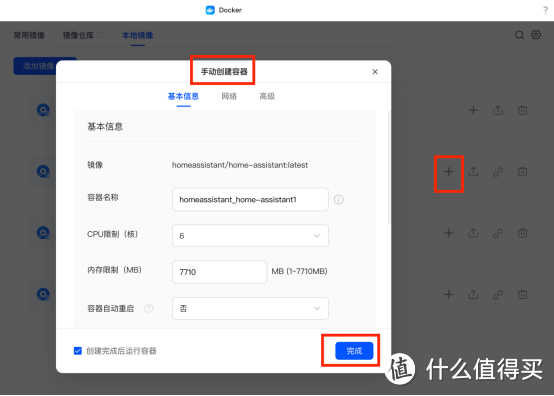Click the export icon in the second image row
The height and width of the screenshot is (396, 554).
pos(473,172)
